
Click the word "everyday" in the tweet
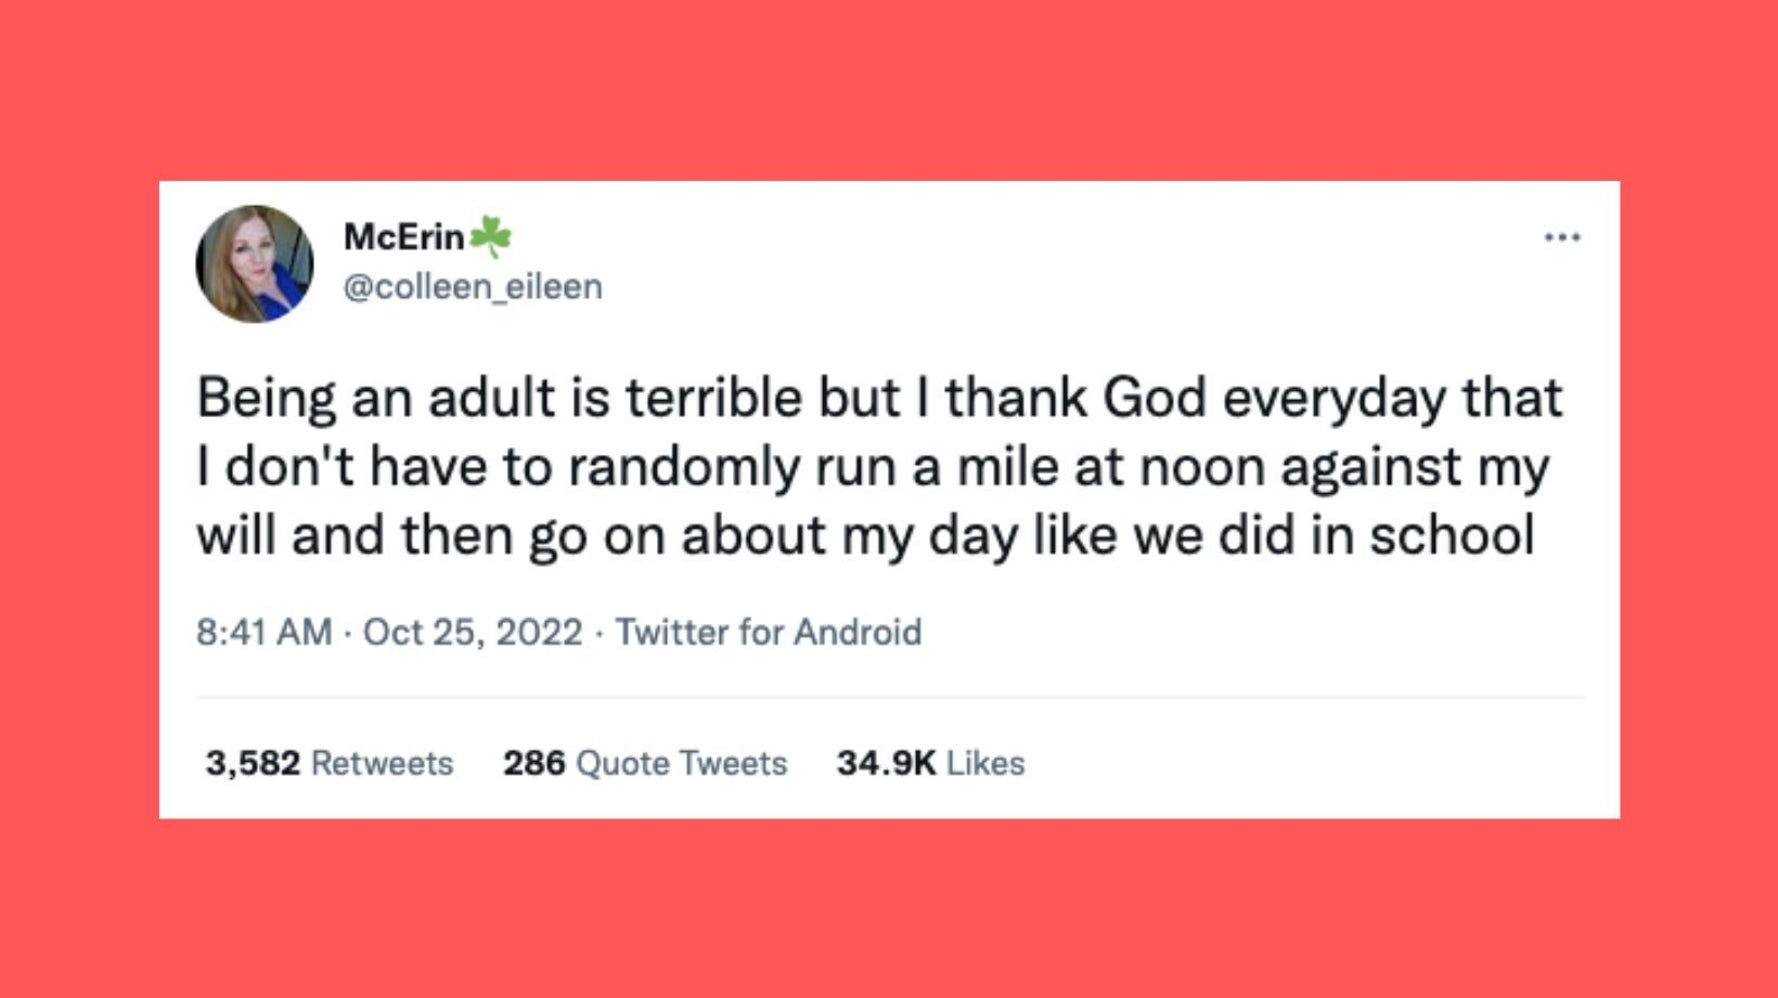click(x=1335, y=398)
